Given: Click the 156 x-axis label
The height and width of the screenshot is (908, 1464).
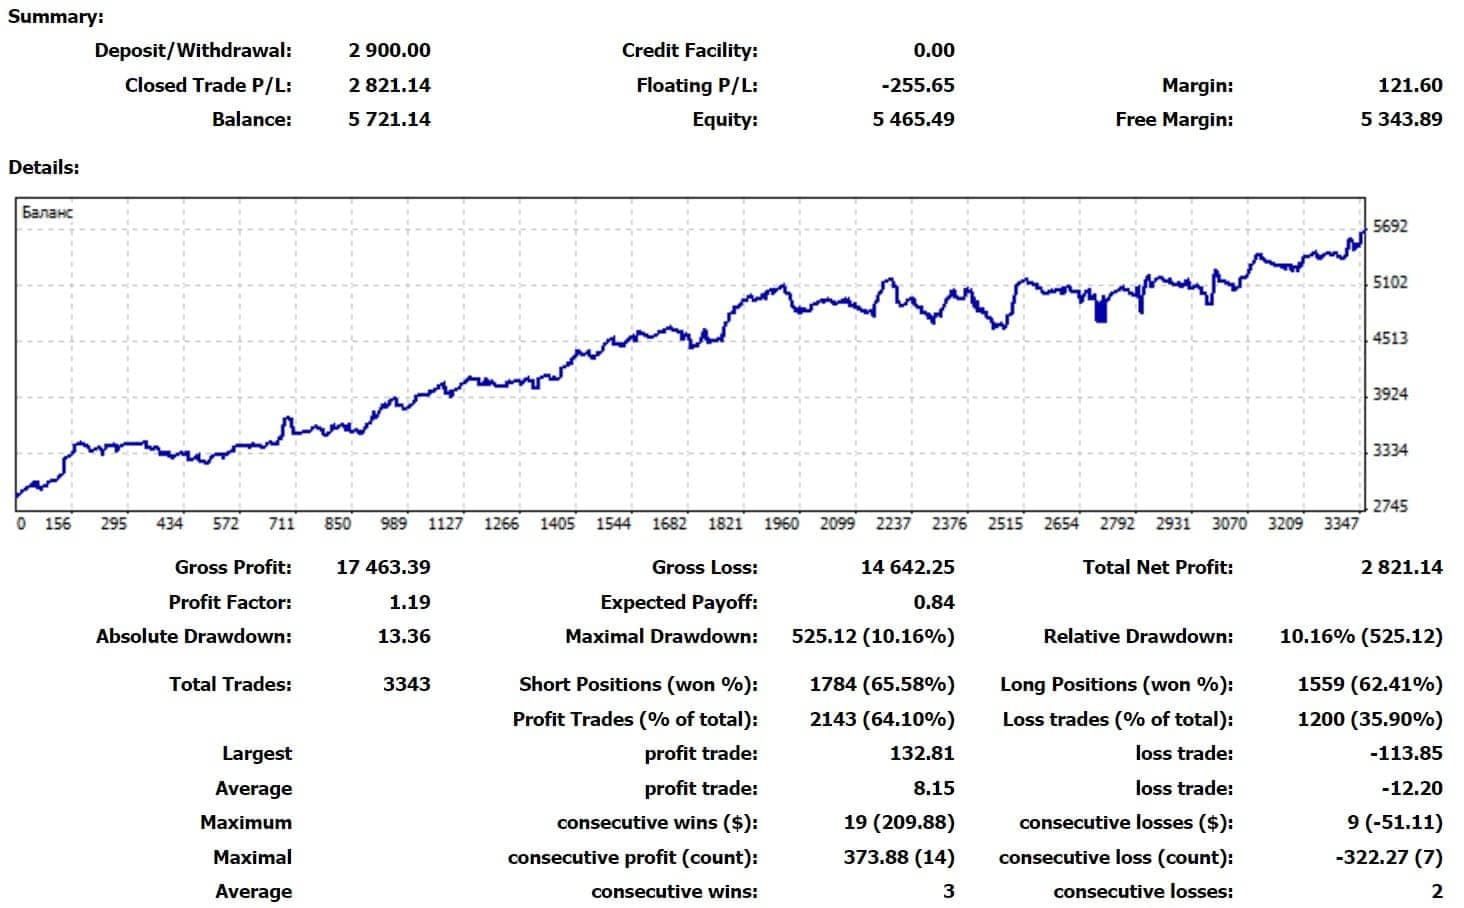Looking at the screenshot, I should pos(58,523).
